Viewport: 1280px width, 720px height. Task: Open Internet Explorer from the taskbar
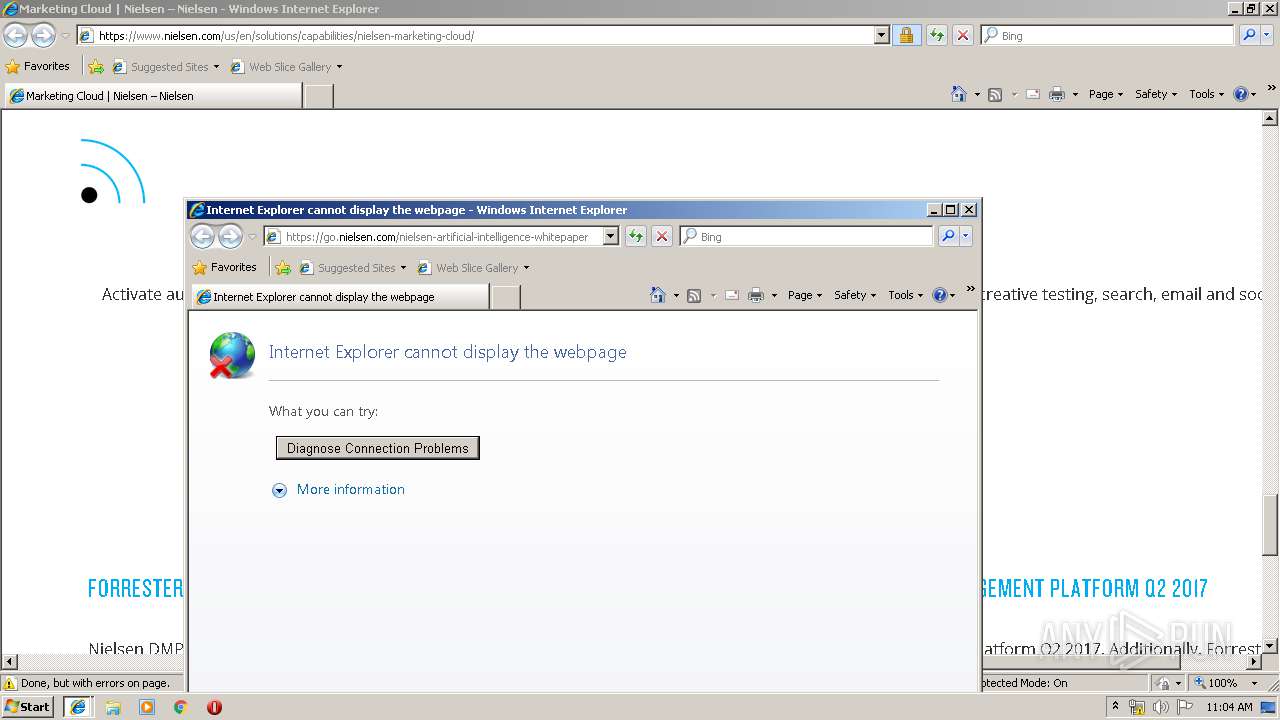pyautogui.click(x=78, y=707)
